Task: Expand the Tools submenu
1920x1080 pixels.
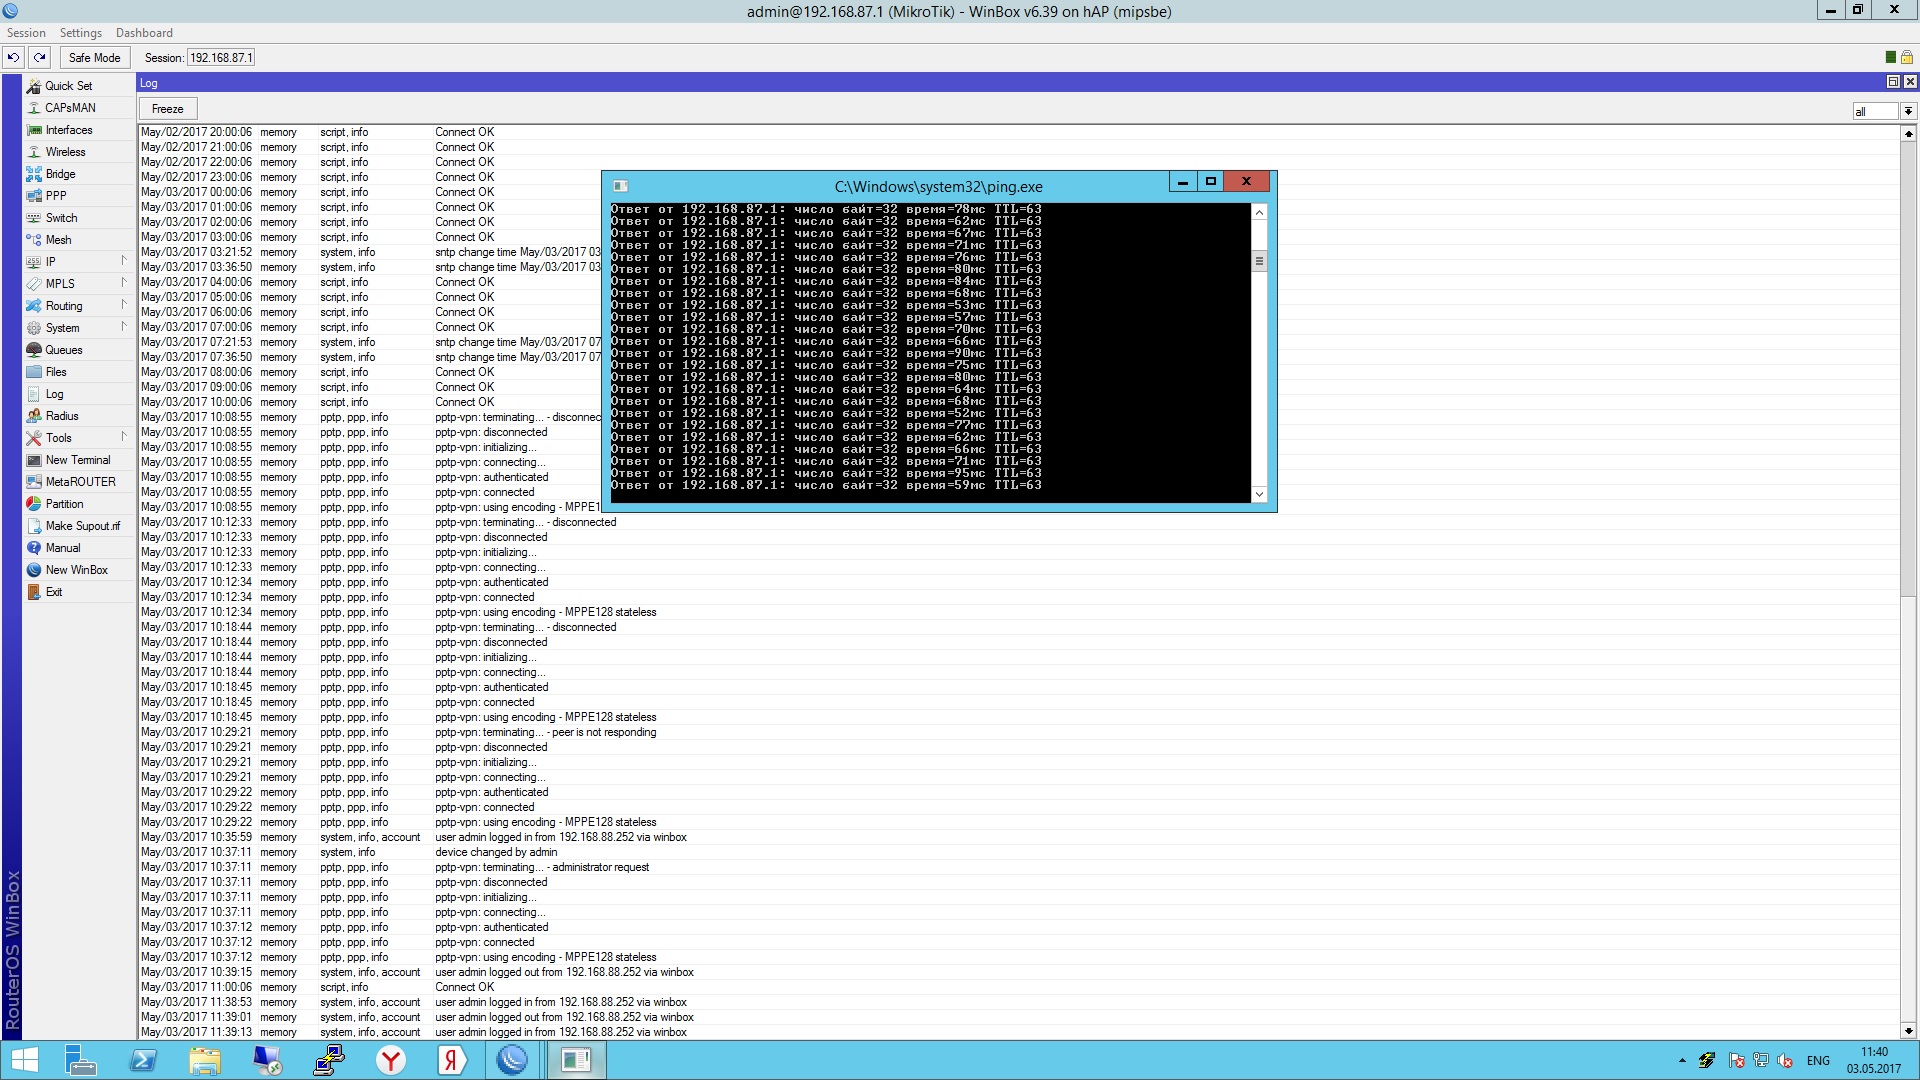Action: pos(124,437)
